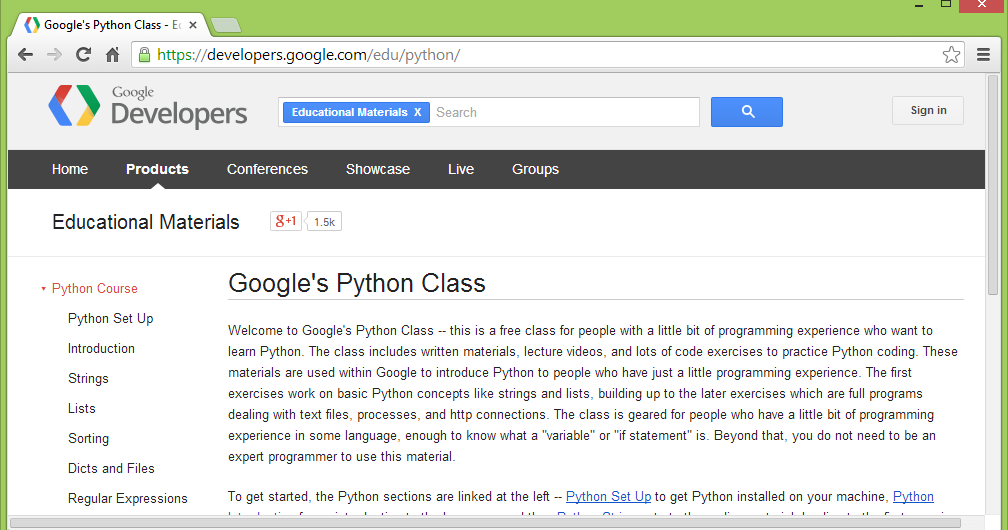Click the g+1 button
This screenshot has height=530, width=1008.
286,221
